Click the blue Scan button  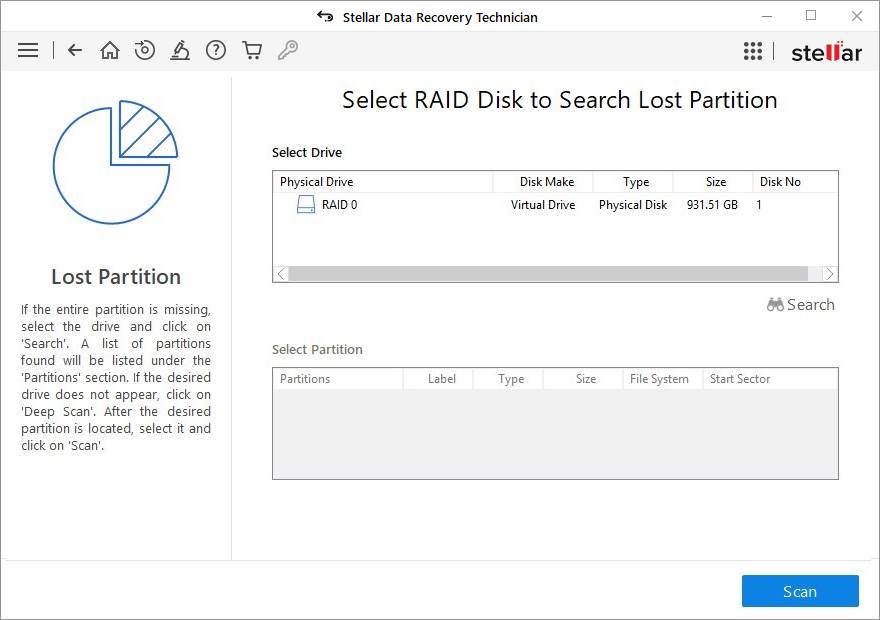pyautogui.click(x=800, y=591)
